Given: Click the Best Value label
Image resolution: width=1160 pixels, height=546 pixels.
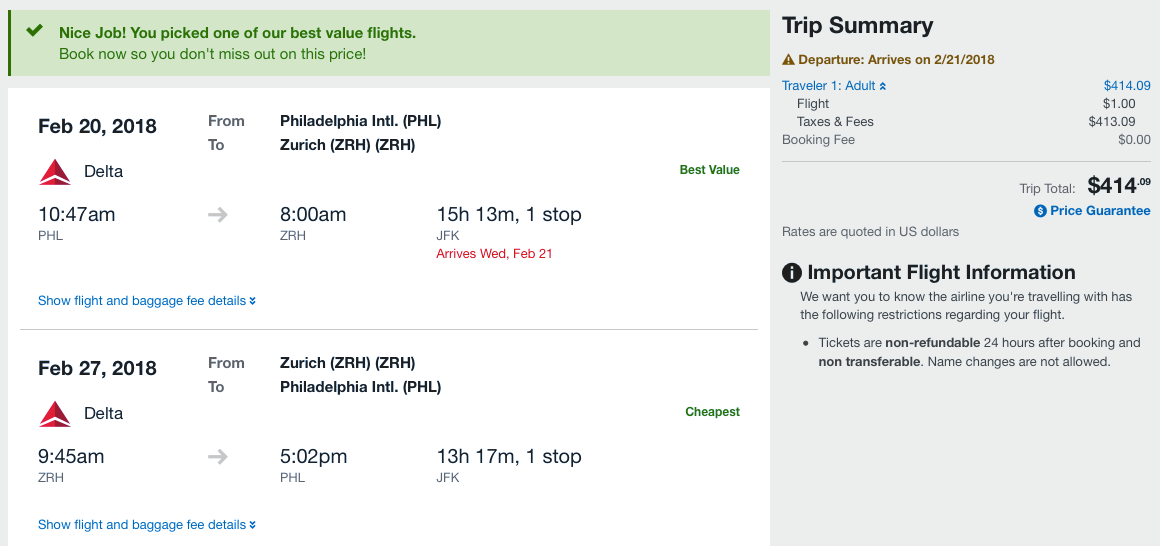Looking at the screenshot, I should 709,170.
